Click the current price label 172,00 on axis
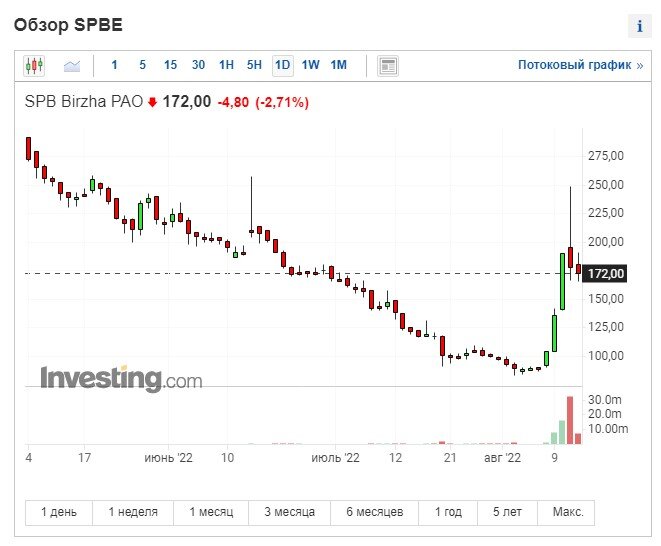The width and height of the screenshot is (661, 546). (605, 274)
